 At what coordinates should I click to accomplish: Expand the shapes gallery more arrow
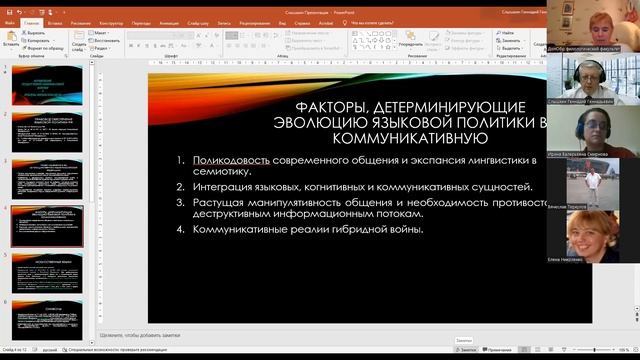(394, 48)
